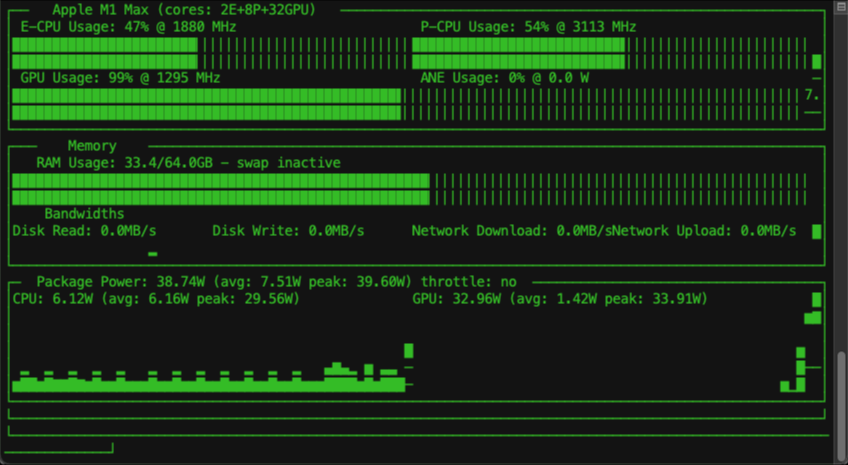This screenshot has width=848, height=465.
Task: Click the E-CPU usage gauge bar
Action: click(209, 53)
